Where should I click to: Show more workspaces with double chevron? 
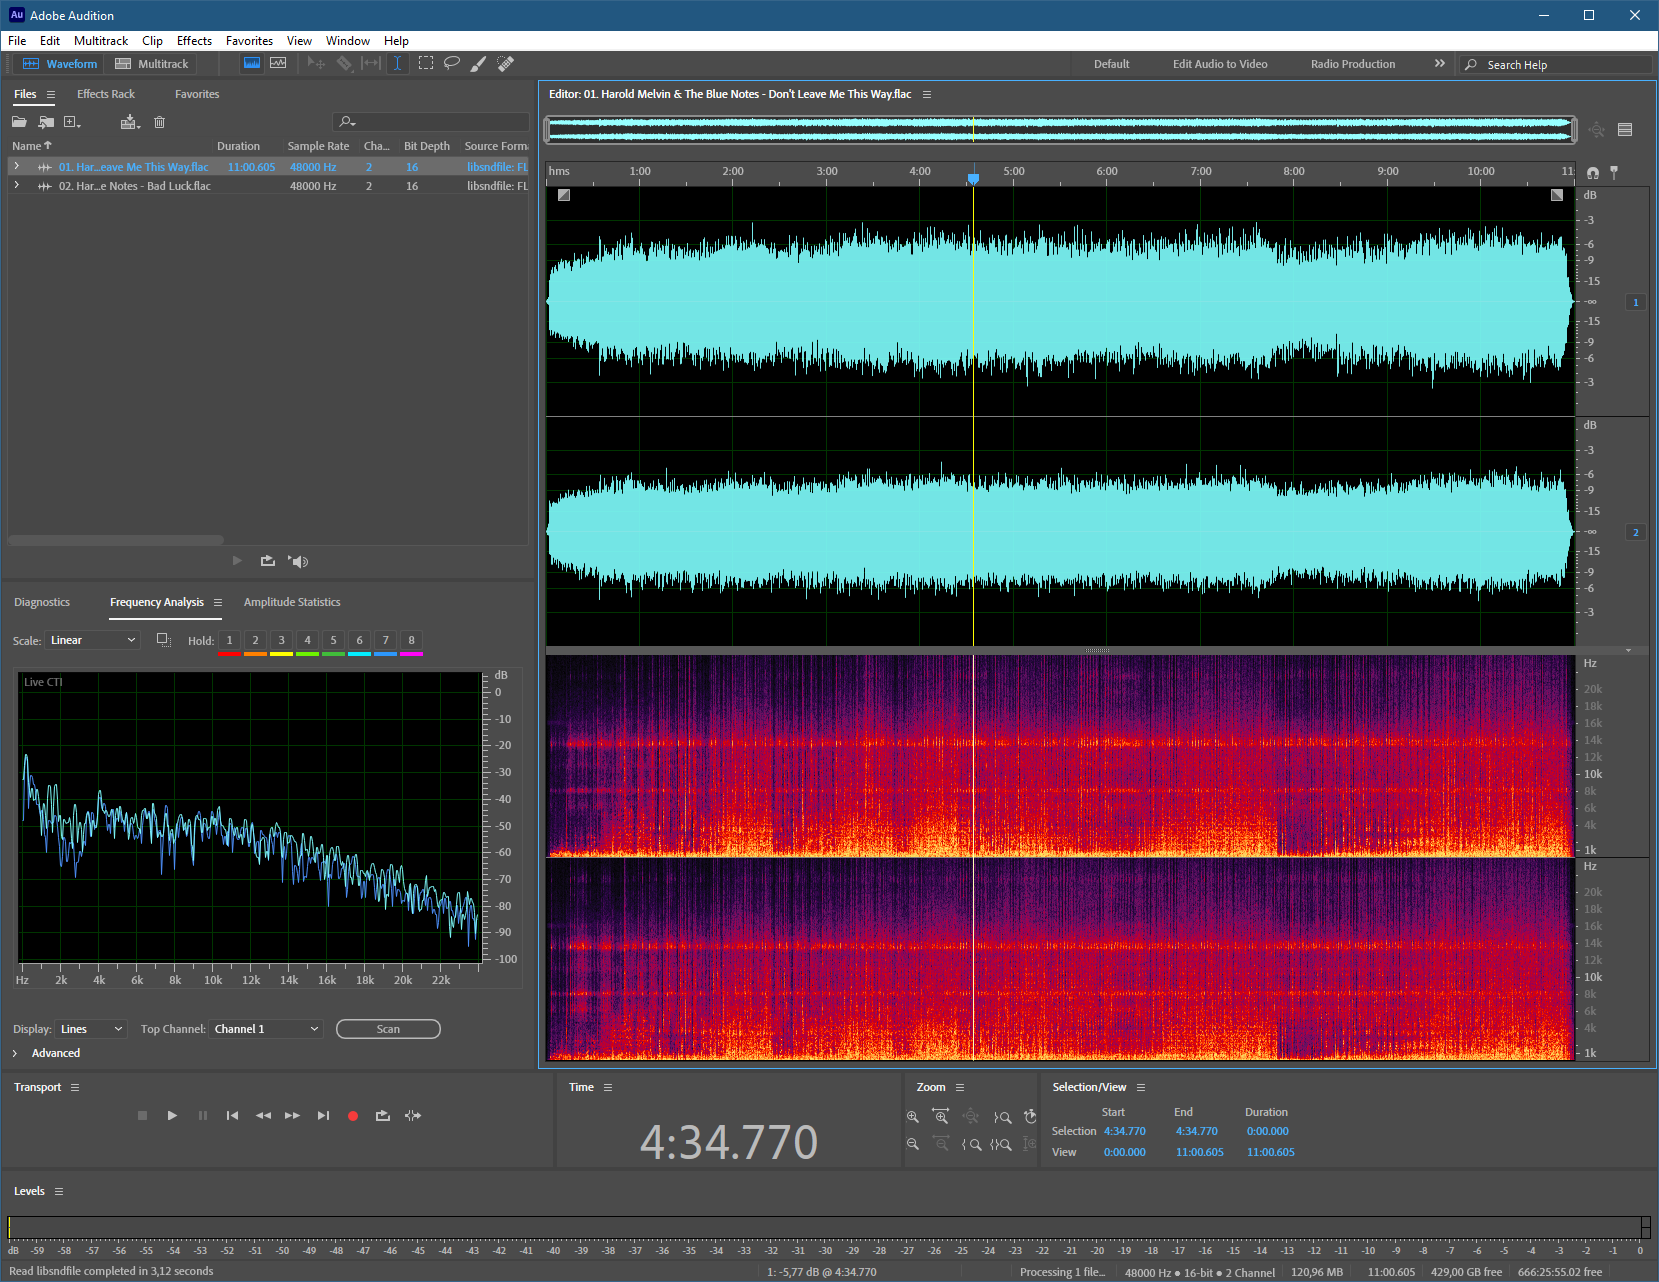tap(1440, 63)
